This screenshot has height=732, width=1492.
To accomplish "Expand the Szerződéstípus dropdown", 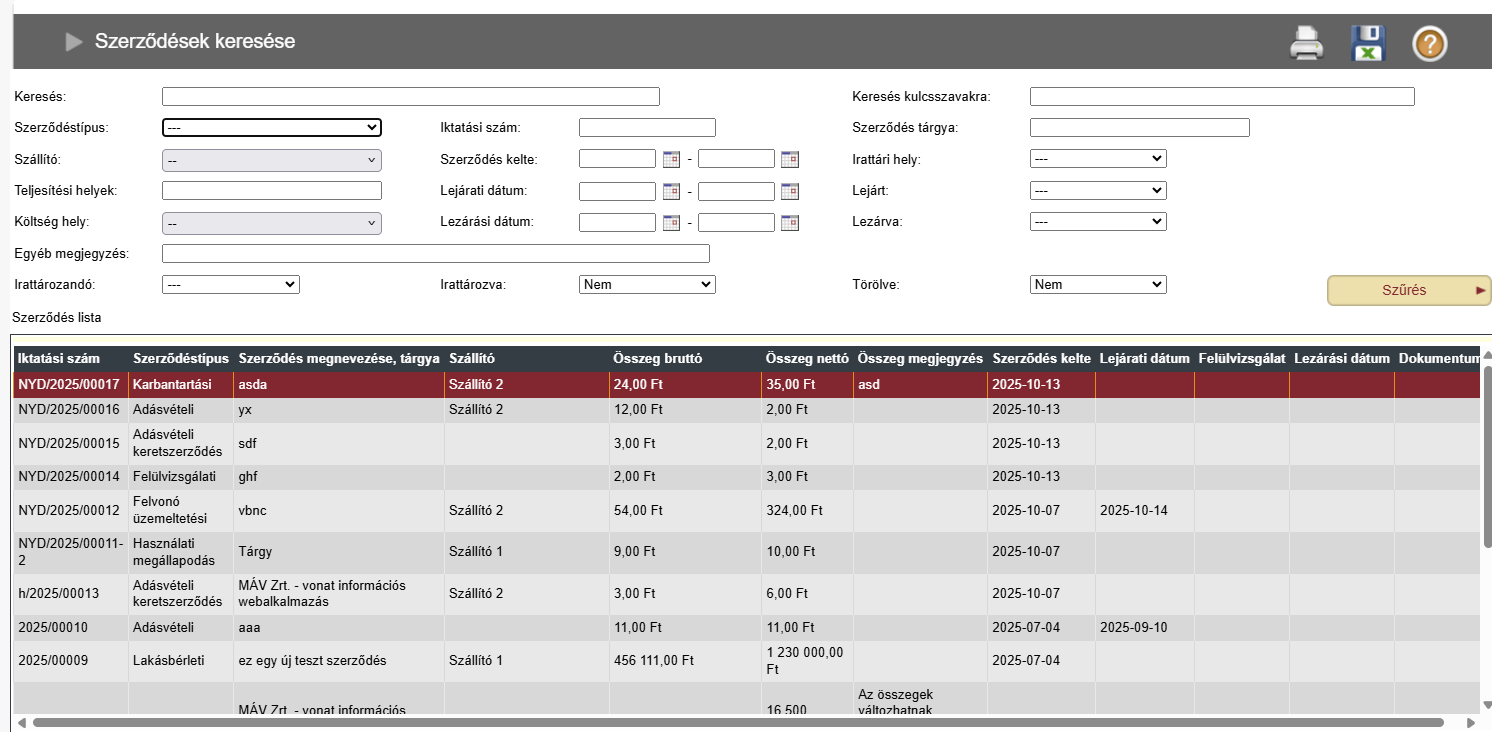I will click(272, 127).
